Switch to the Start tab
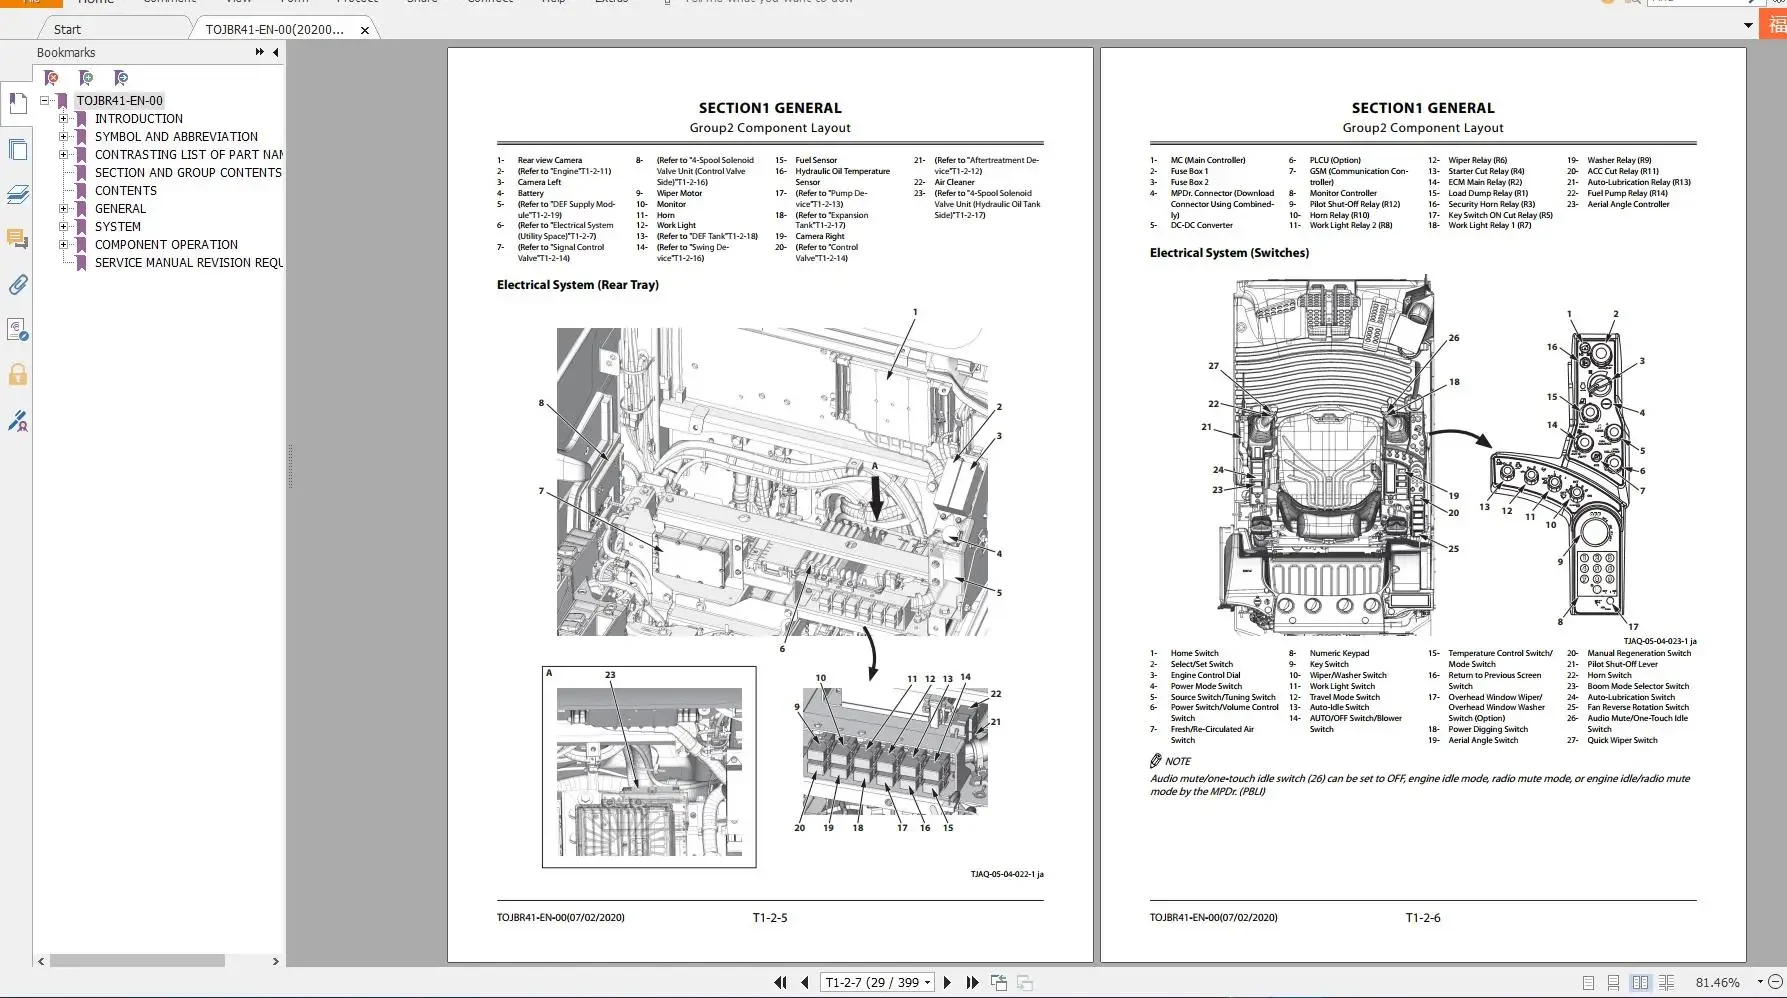 click(x=67, y=29)
